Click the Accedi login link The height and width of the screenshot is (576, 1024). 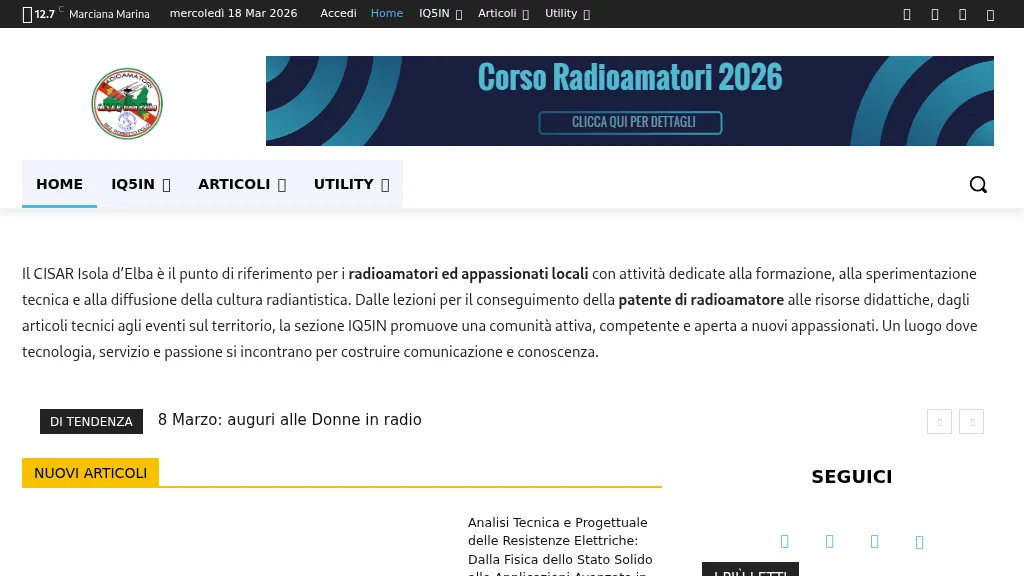[x=338, y=13]
